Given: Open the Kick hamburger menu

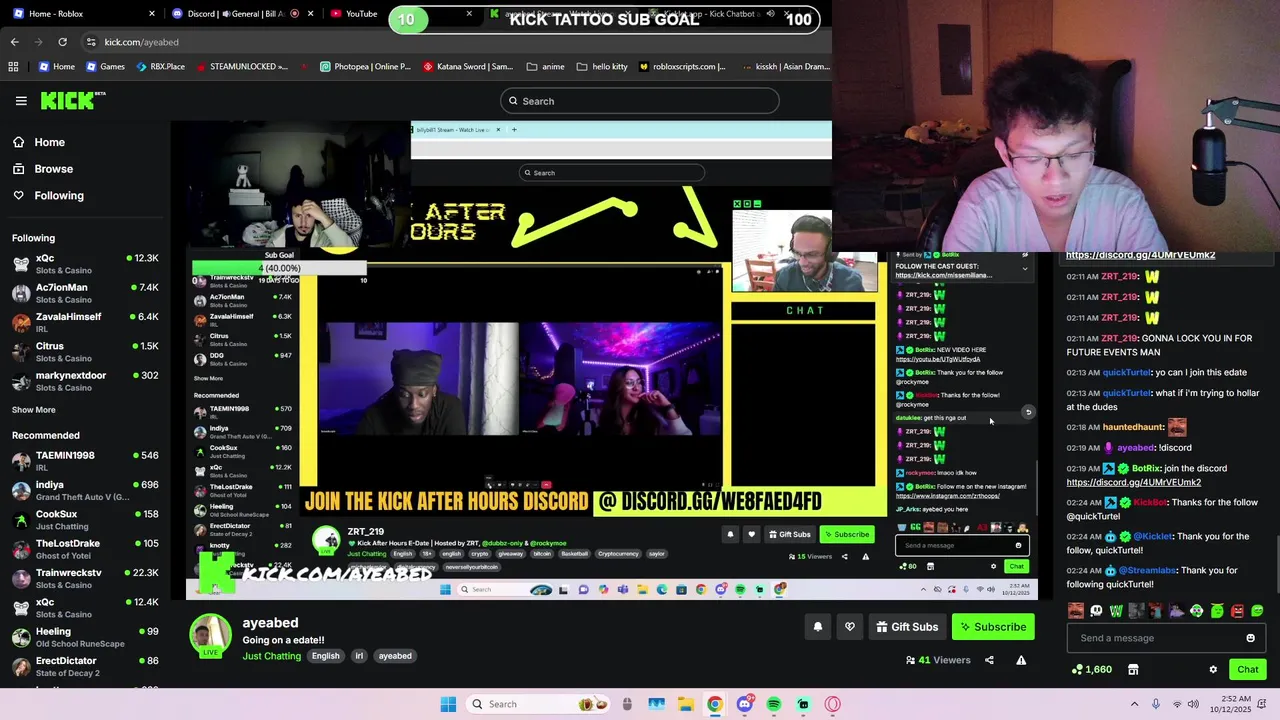Looking at the screenshot, I should click(21, 101).
